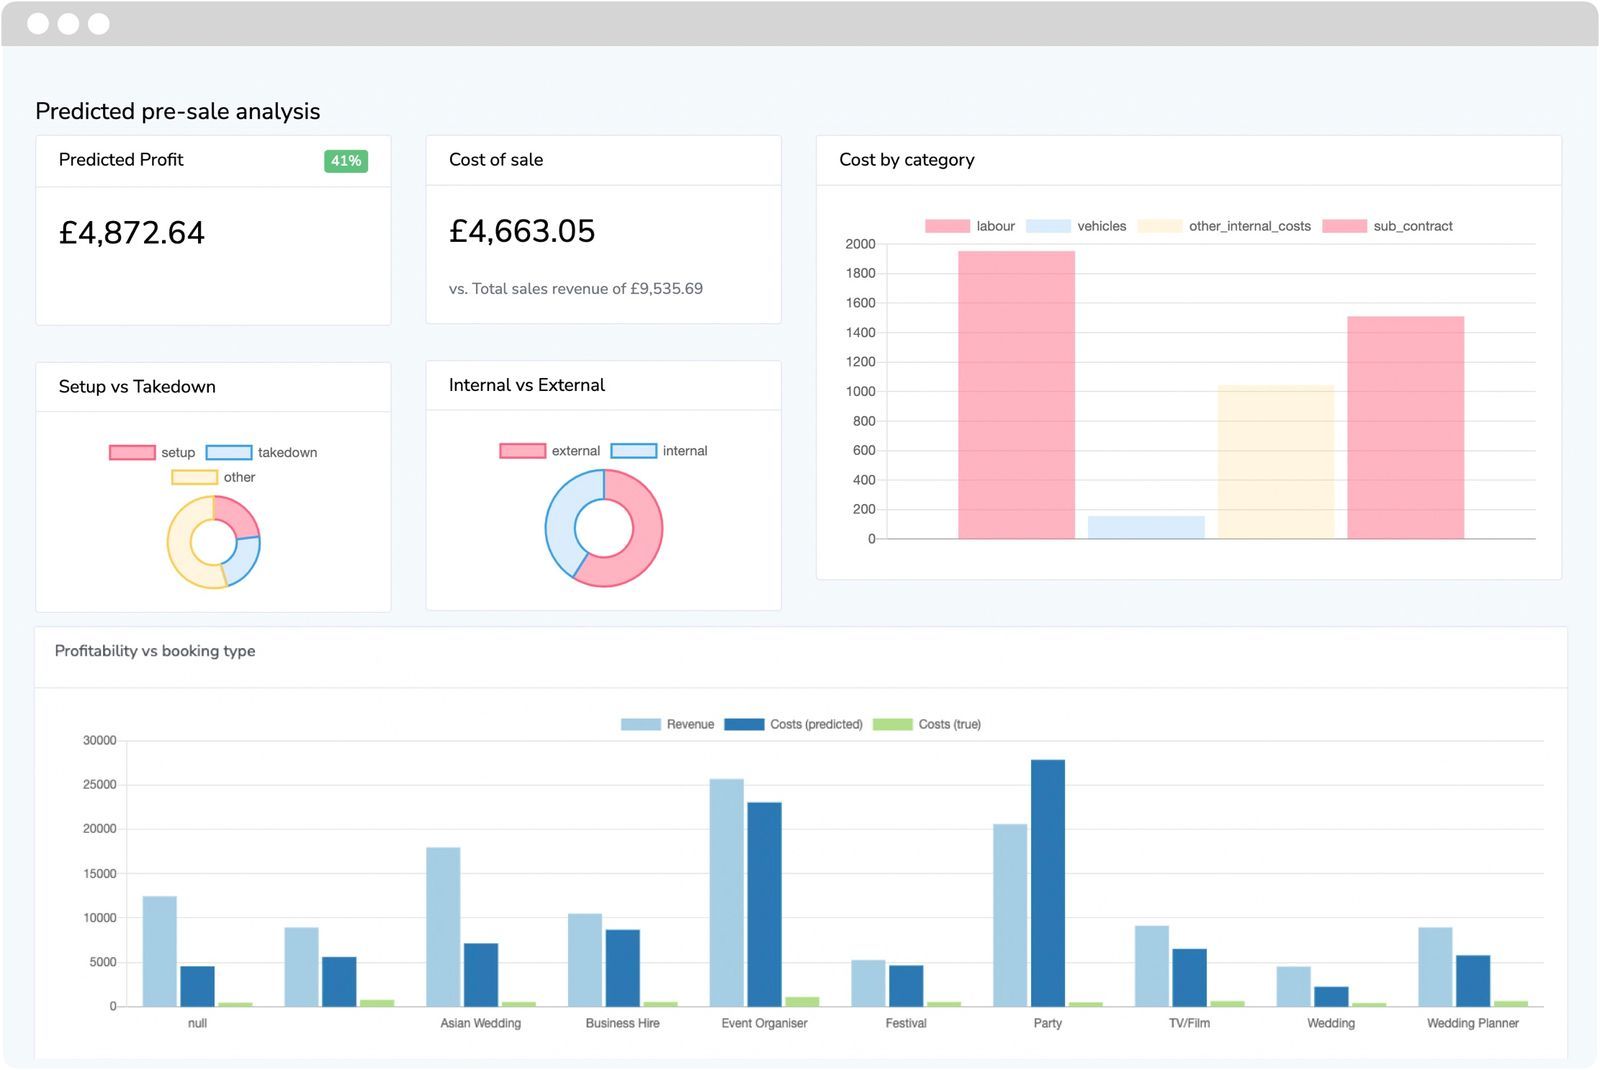Click the Party predicted costs bar

click(1048, 883)
